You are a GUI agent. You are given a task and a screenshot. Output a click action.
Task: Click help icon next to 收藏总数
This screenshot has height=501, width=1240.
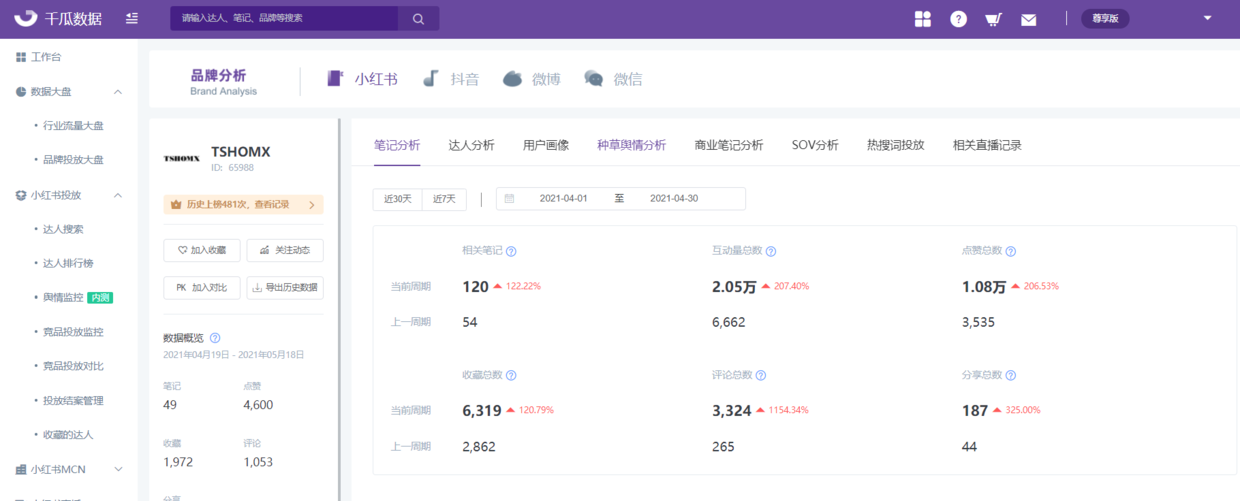coord(512,375)
